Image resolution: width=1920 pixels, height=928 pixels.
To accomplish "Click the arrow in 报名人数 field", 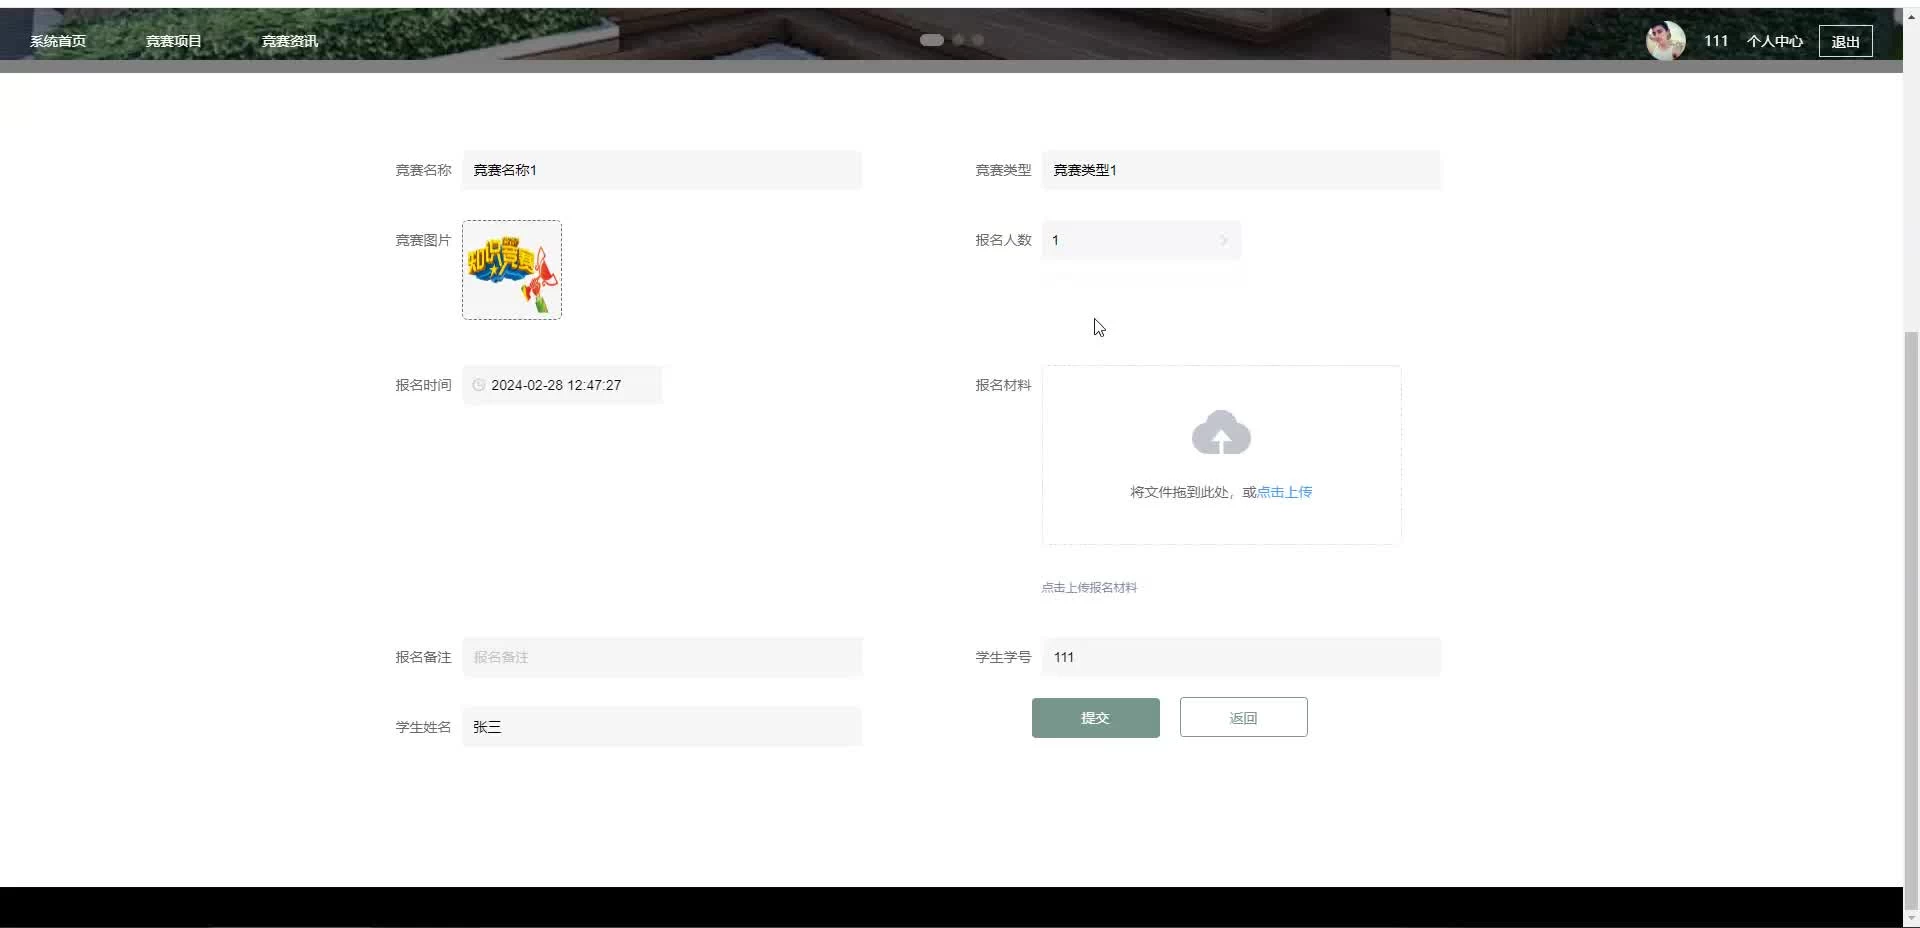I will (1224, 240).
